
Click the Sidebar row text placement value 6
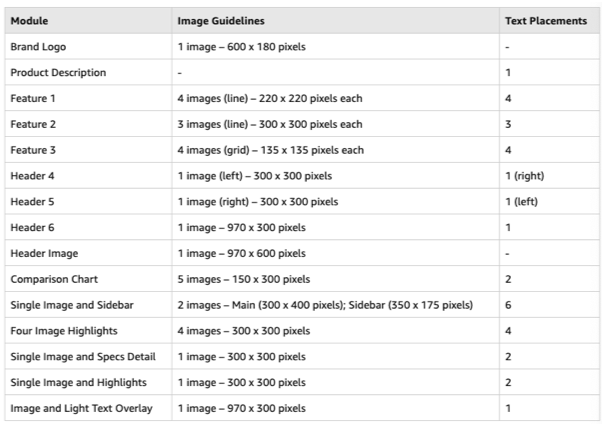pos(508,305)
